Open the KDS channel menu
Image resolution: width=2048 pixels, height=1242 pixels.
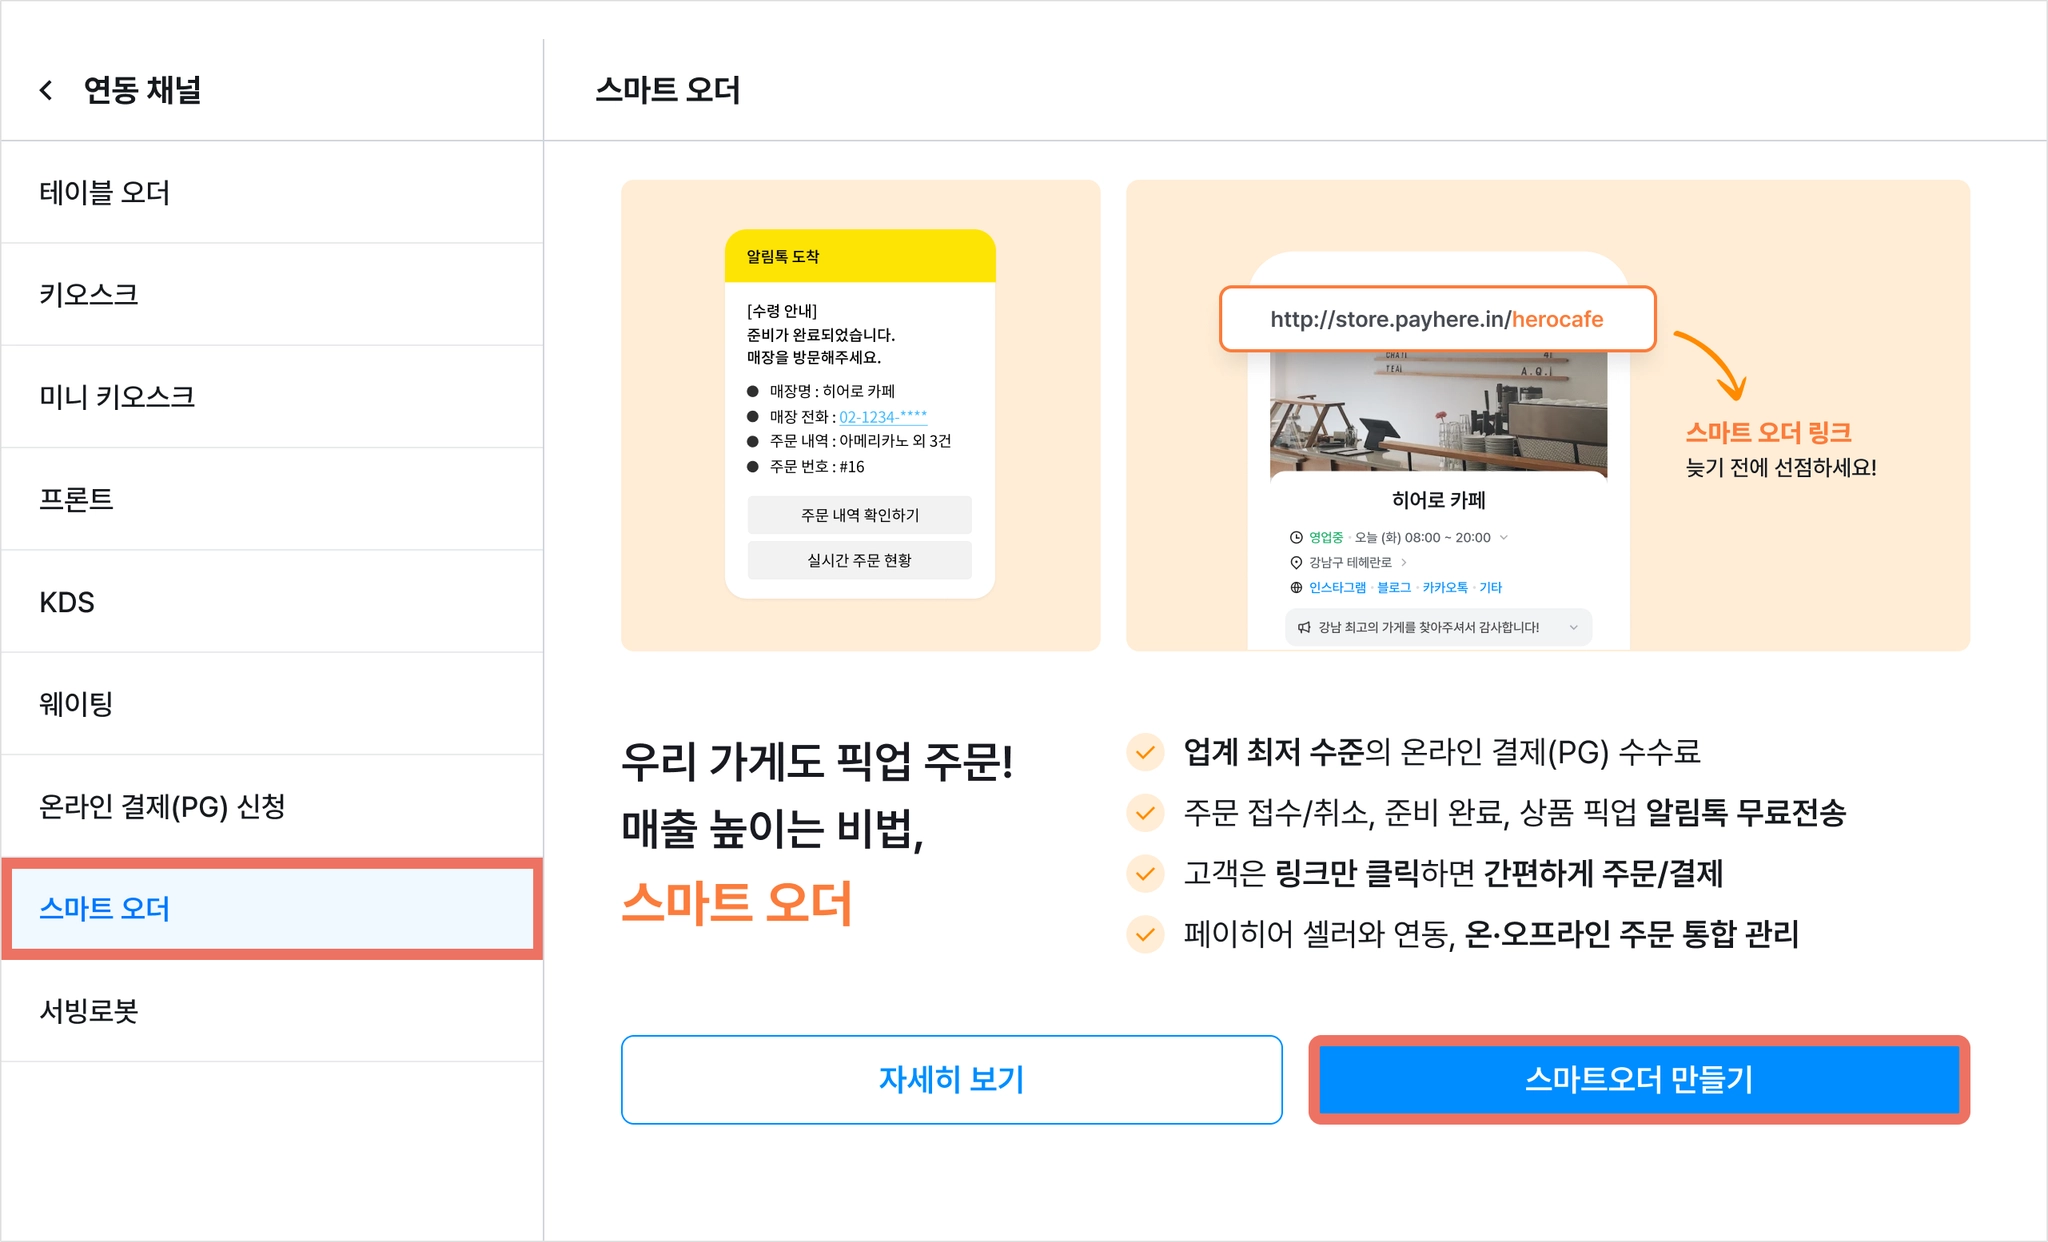pos(272,602)
